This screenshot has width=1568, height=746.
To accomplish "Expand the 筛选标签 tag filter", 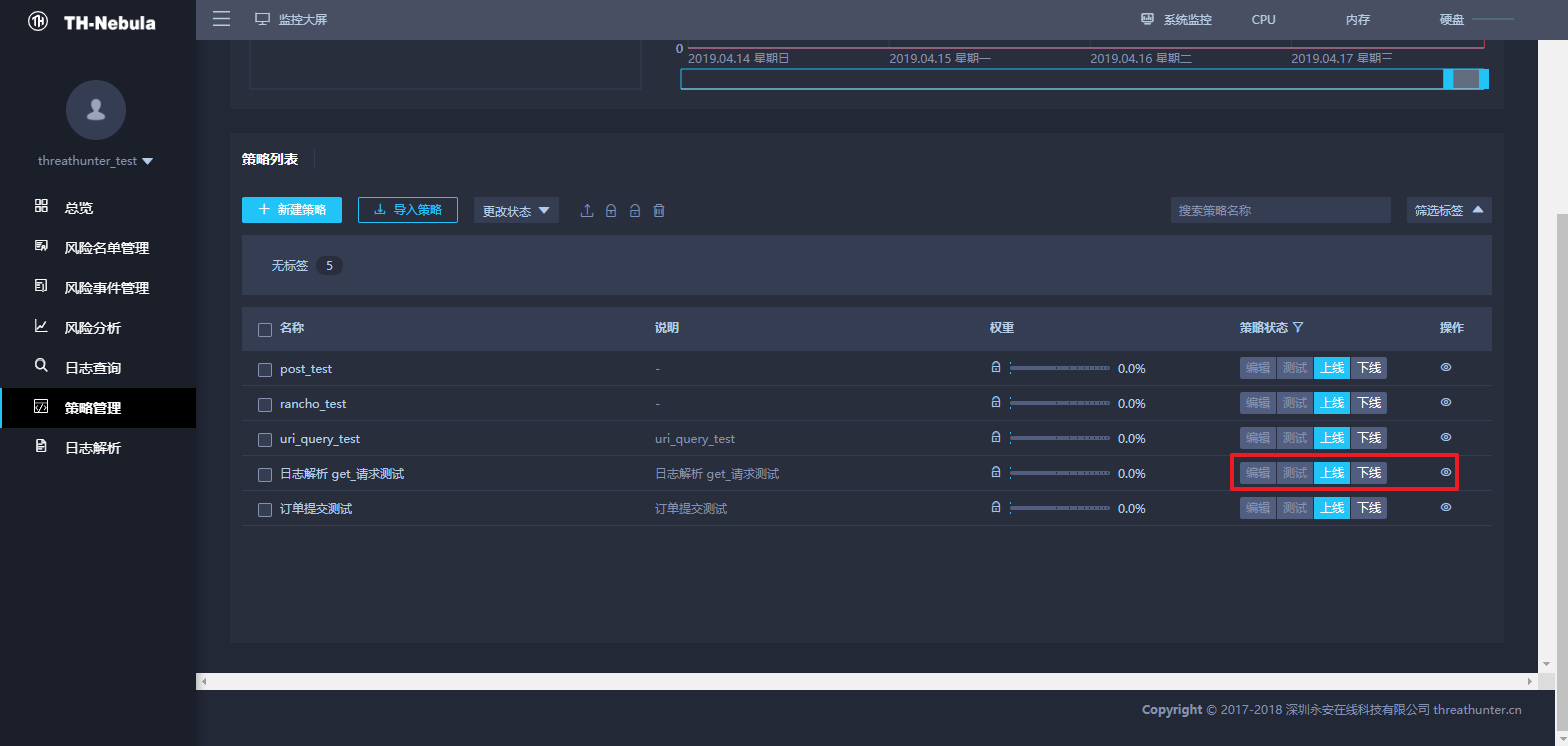I will point(1449,210).
